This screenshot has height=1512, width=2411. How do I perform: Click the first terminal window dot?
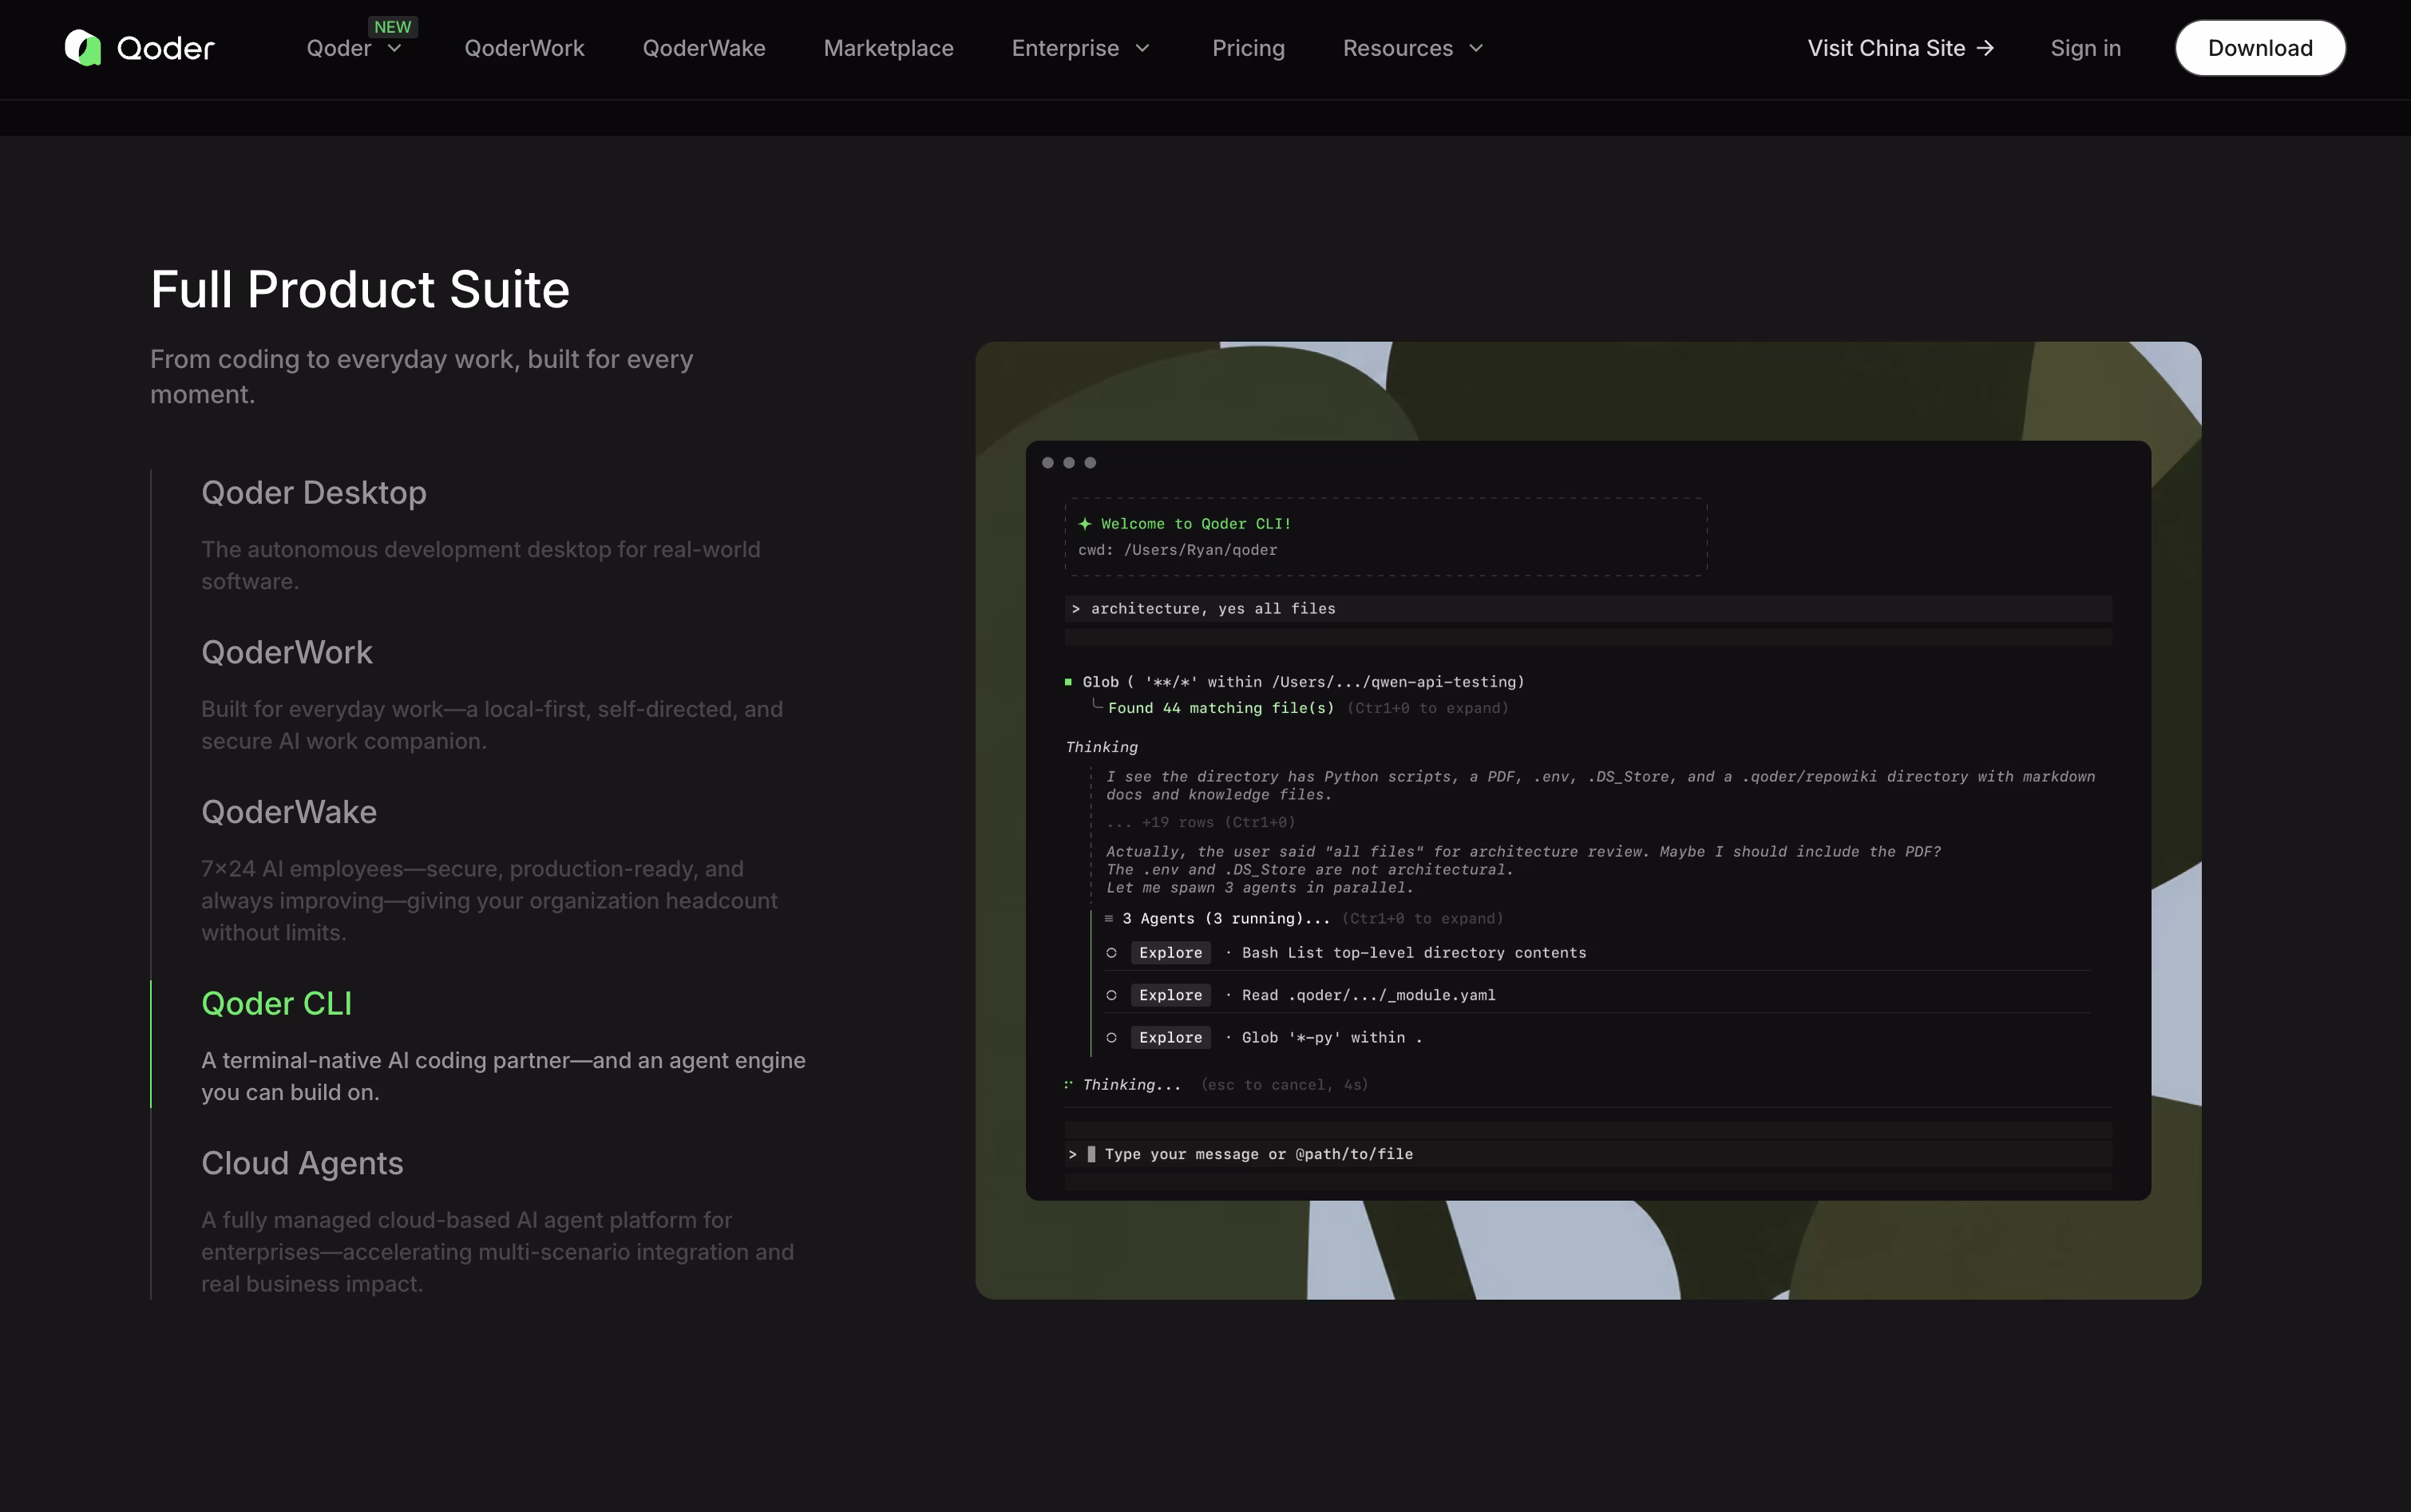[1047, 463]
